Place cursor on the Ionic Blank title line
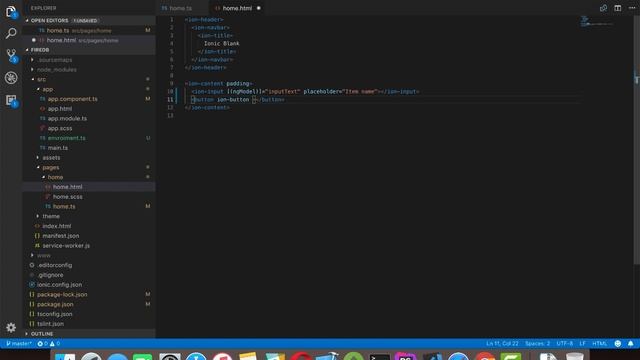The width and height of the screenshot is (640, 360). coord(222,43)
